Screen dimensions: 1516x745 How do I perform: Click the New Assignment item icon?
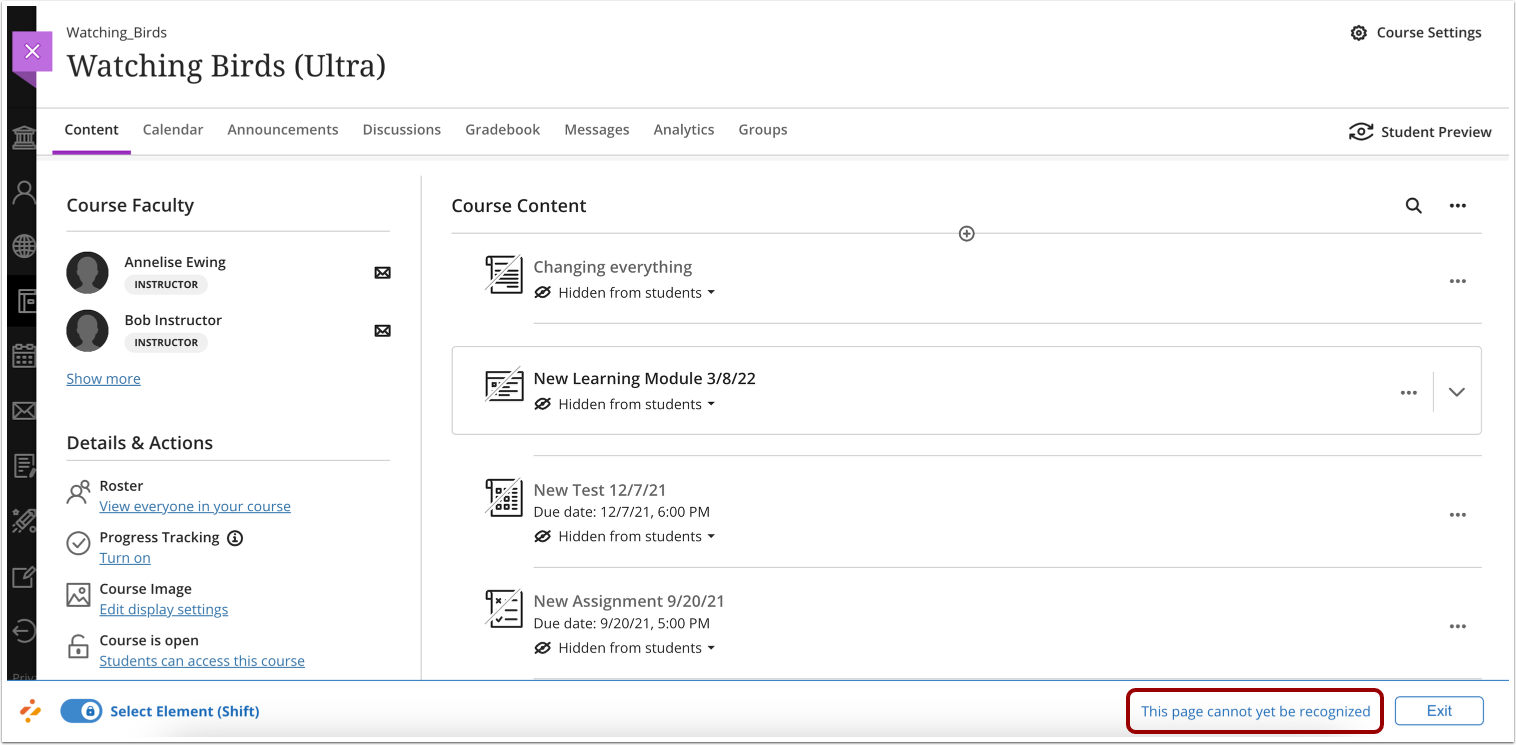click(x=504, y=608)
